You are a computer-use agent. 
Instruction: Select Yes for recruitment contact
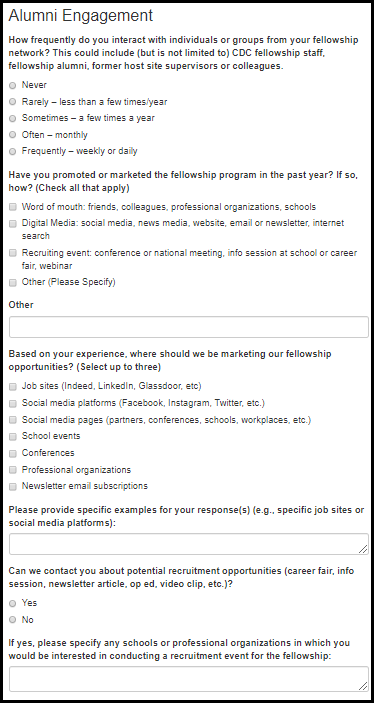click(13, 603)
